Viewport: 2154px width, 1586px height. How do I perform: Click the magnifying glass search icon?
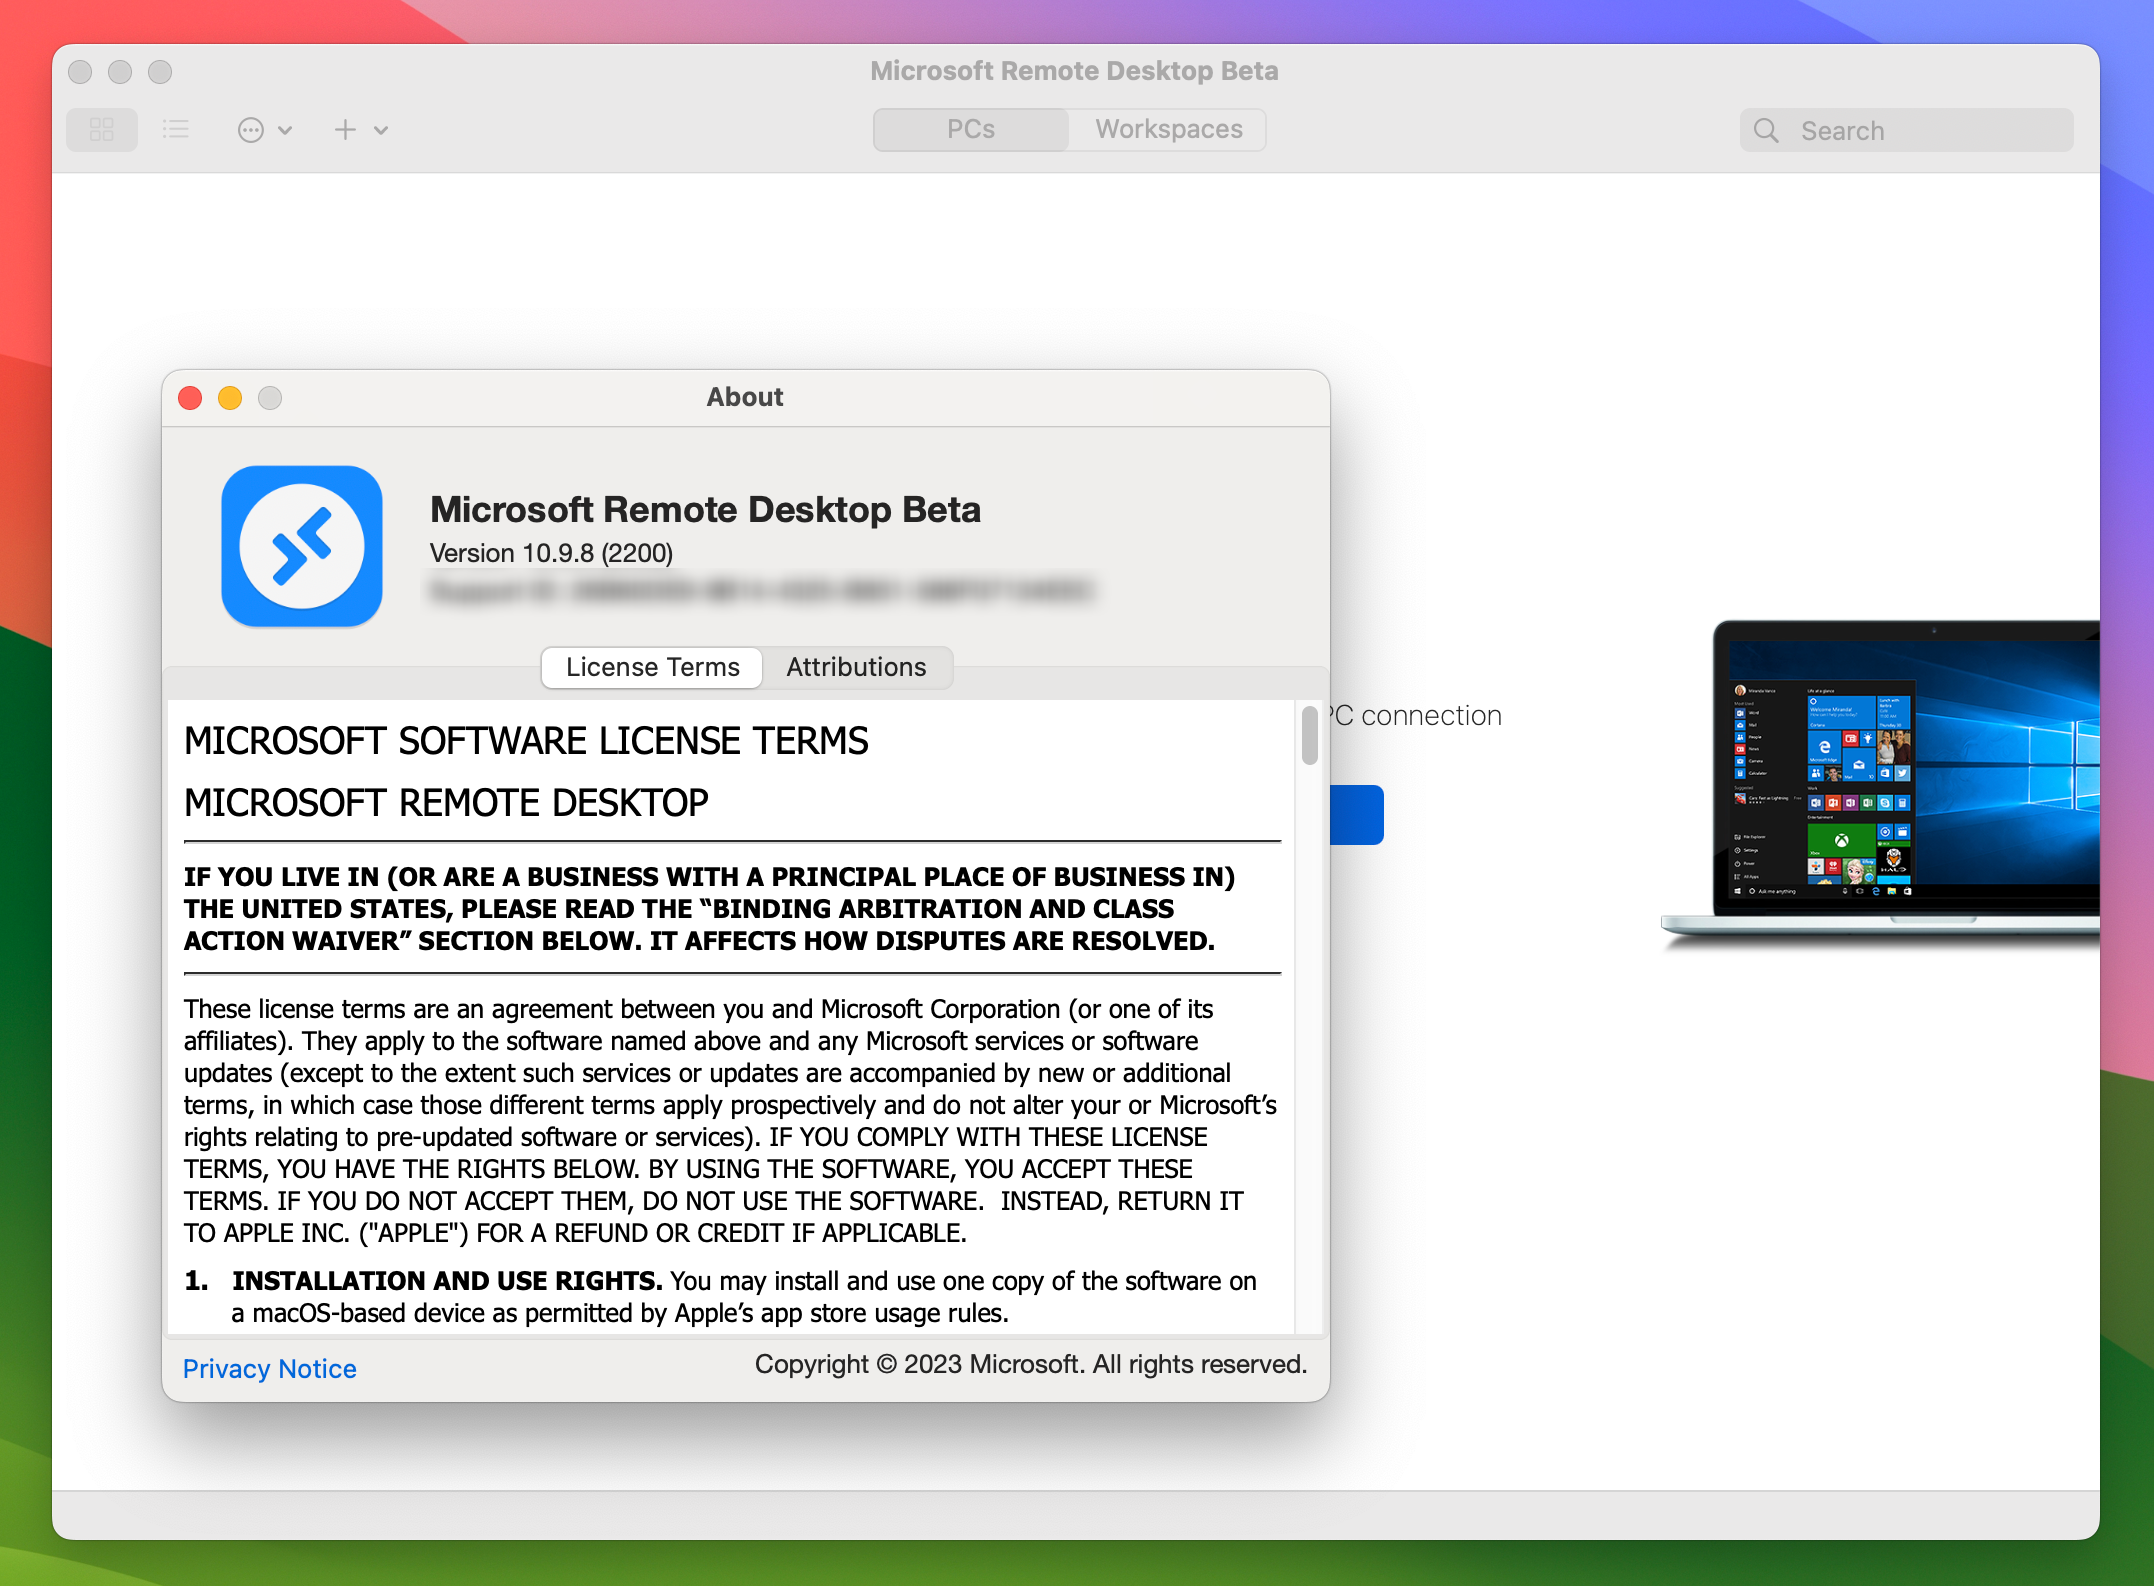coord(1767,131)
